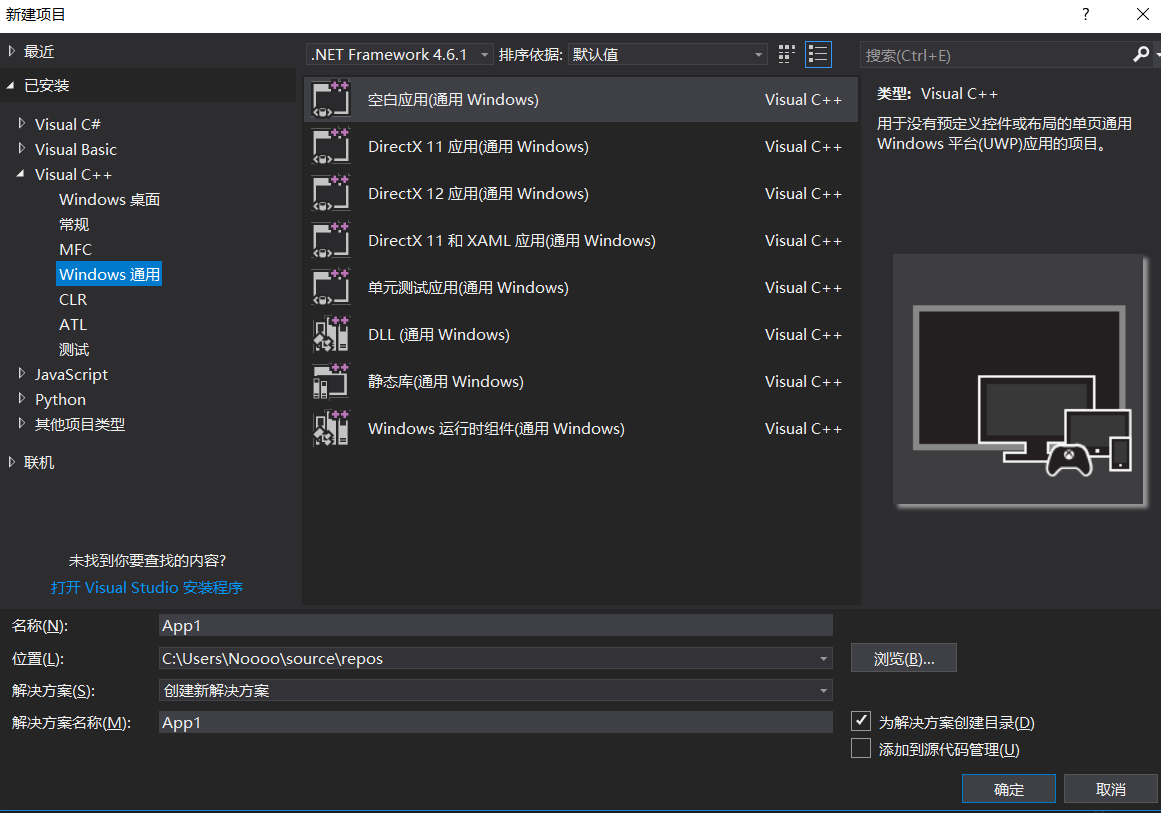
Task: Expand the Python node
Action: click(21, 399)
